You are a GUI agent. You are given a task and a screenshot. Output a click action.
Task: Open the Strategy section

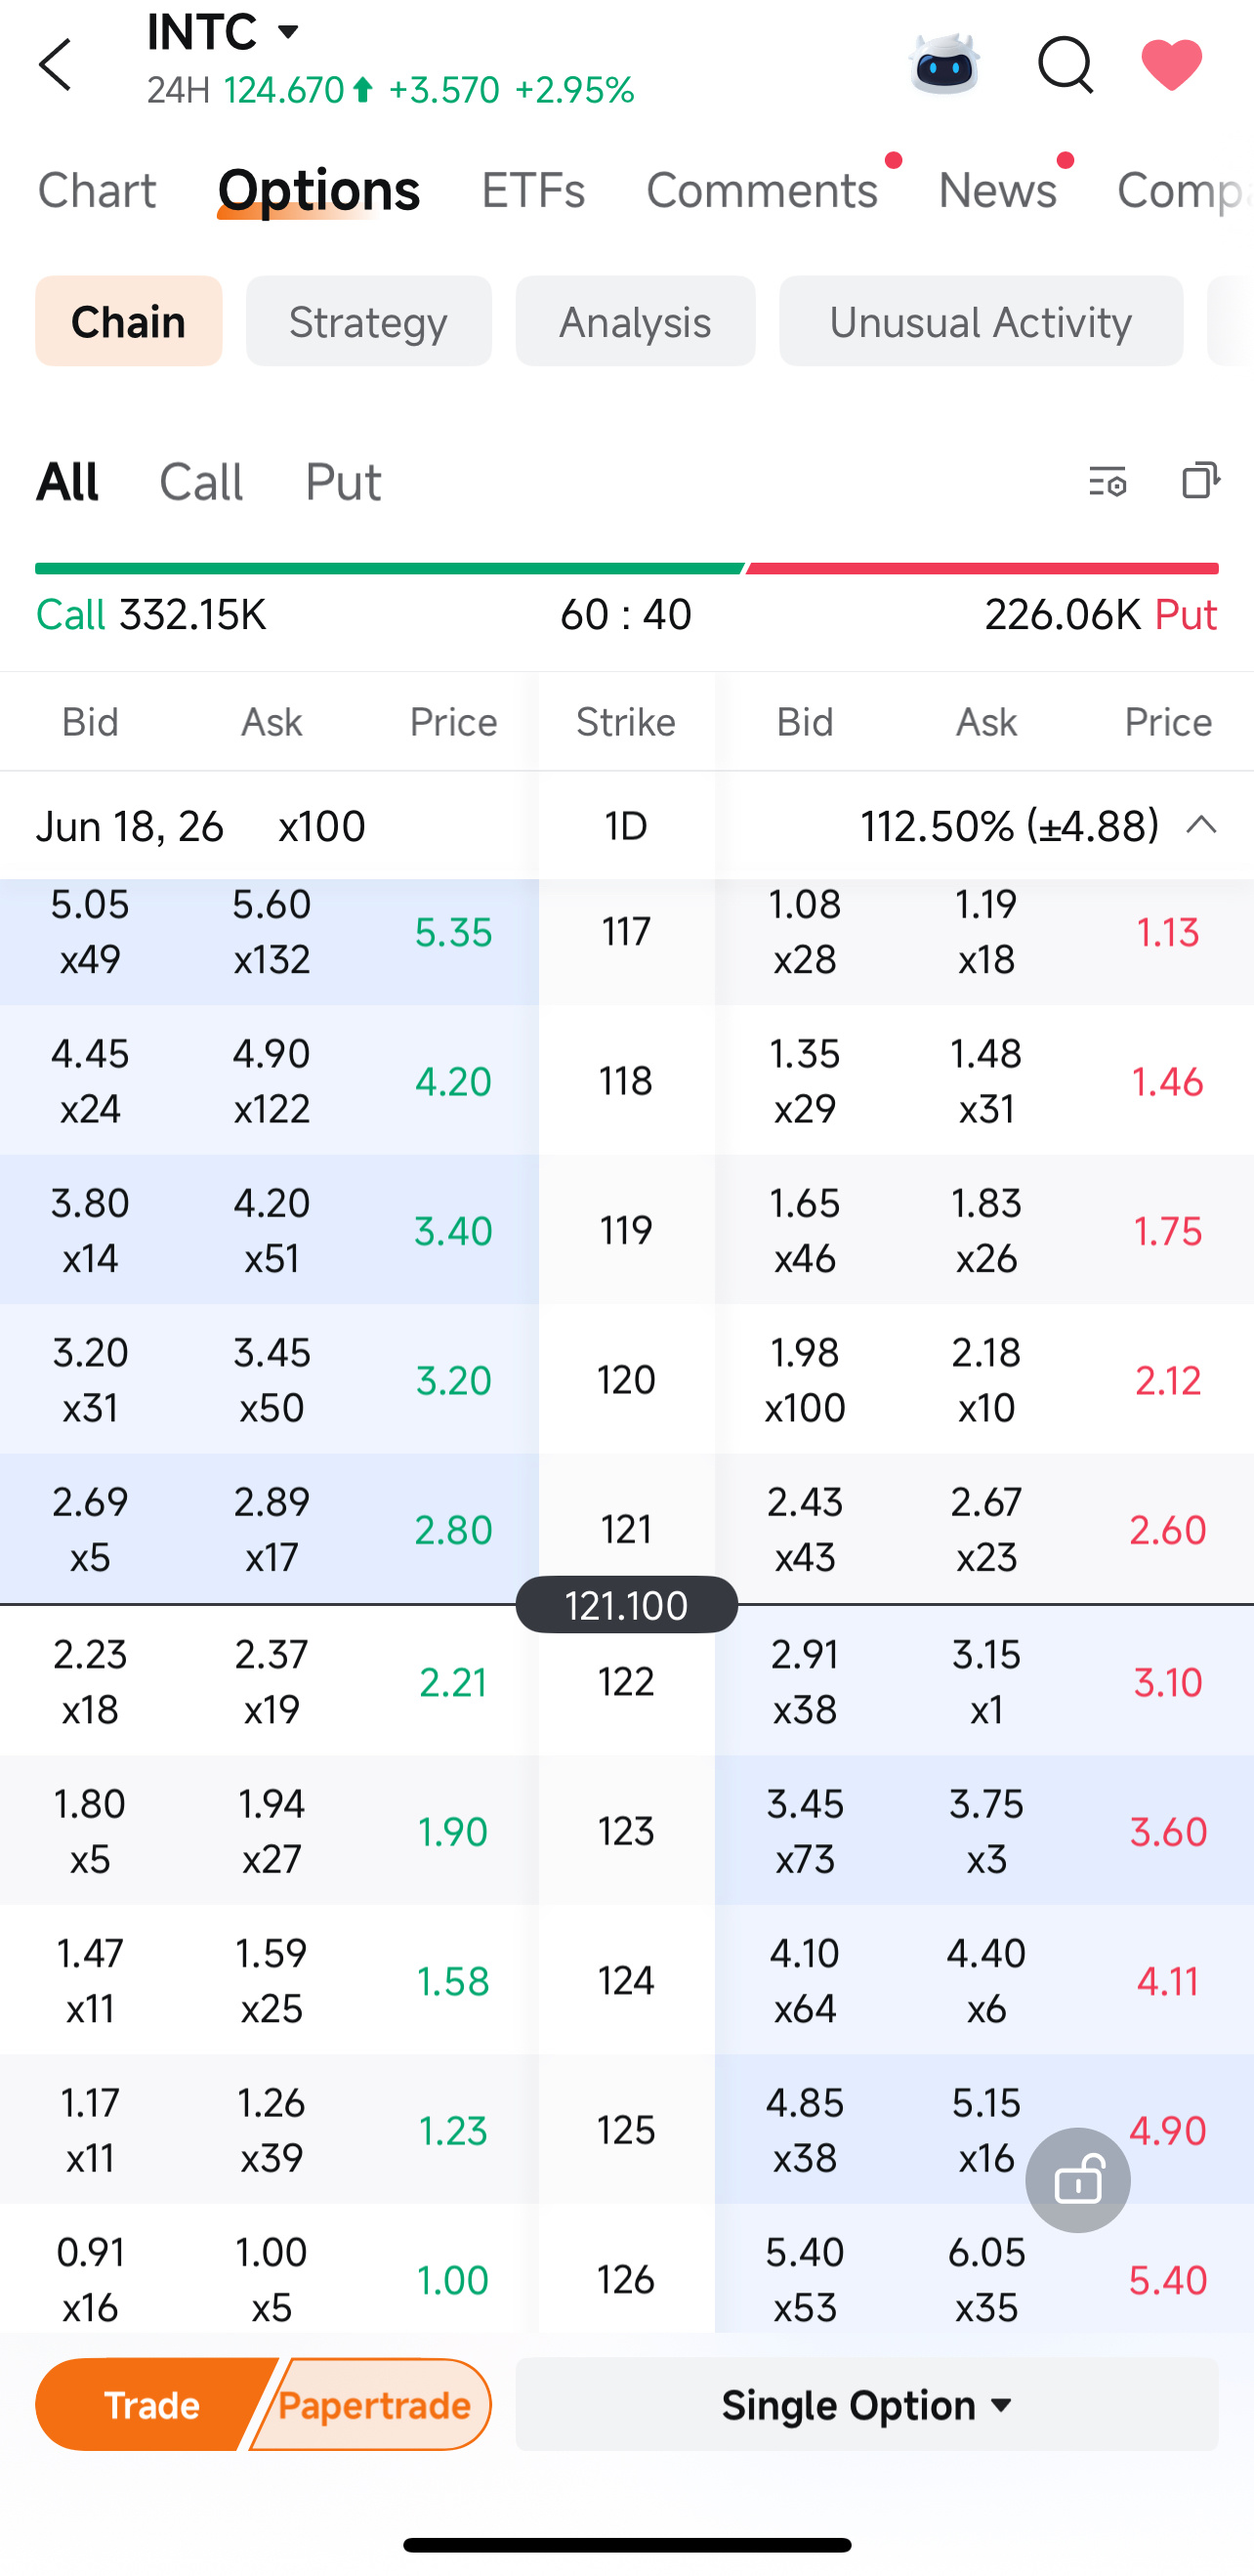coord(369,321)
